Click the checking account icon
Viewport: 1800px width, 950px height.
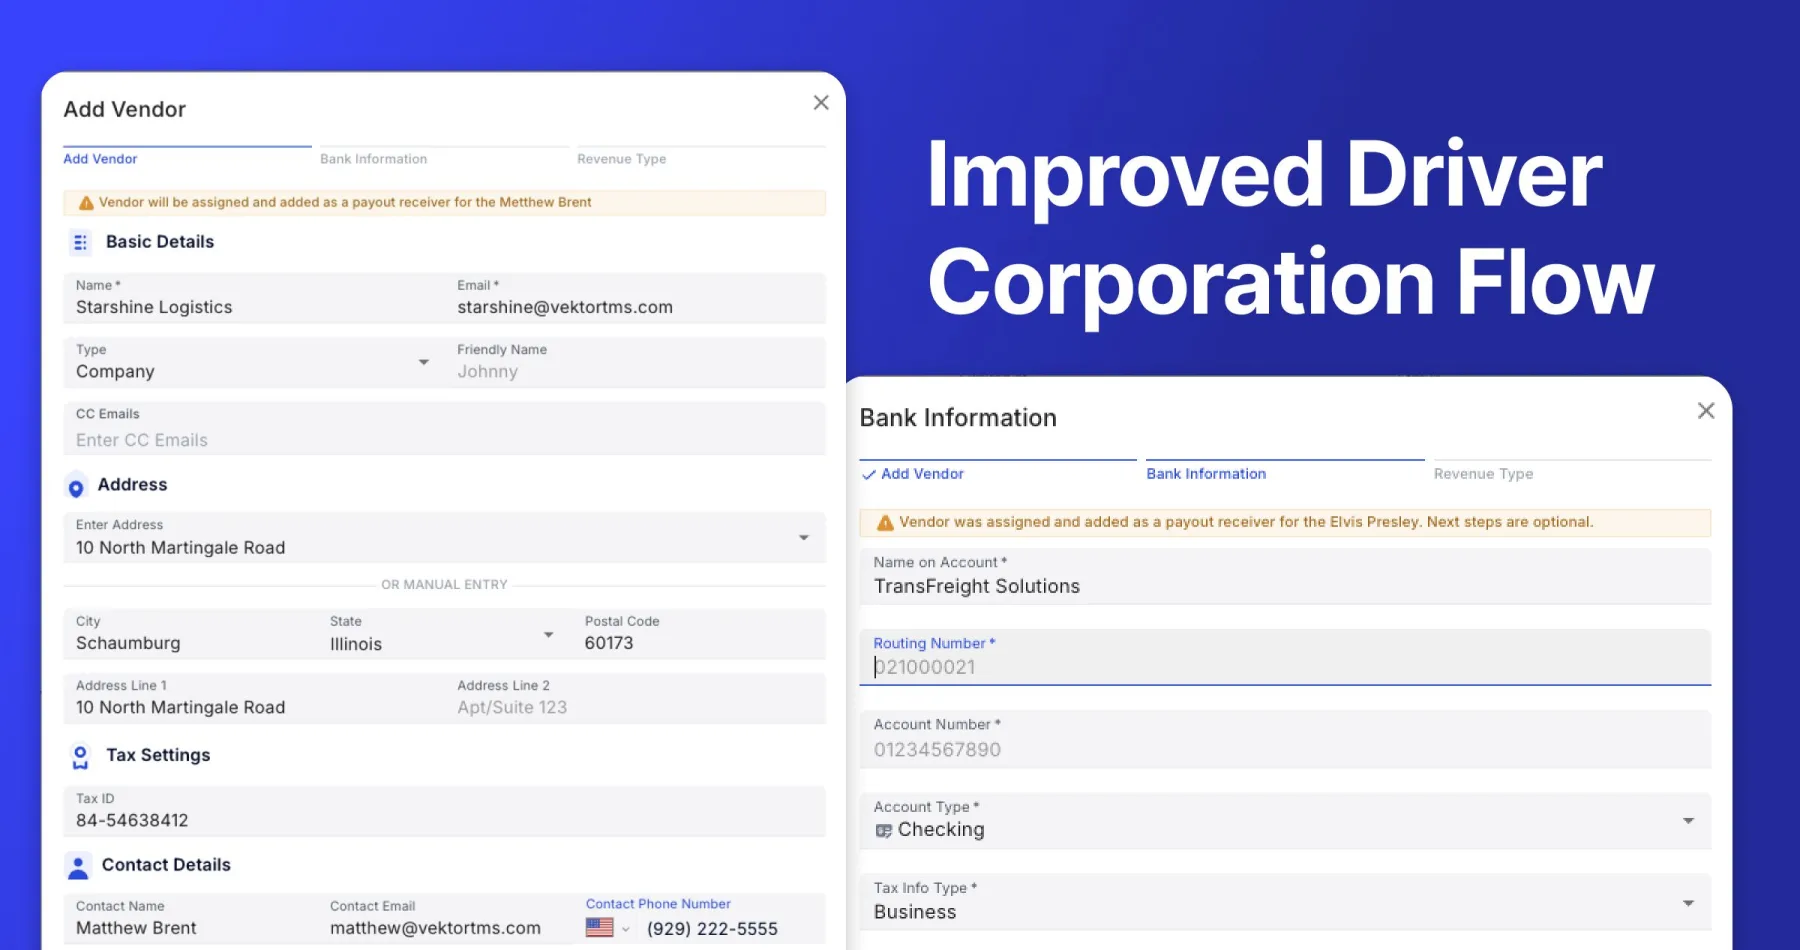[884, 831]
